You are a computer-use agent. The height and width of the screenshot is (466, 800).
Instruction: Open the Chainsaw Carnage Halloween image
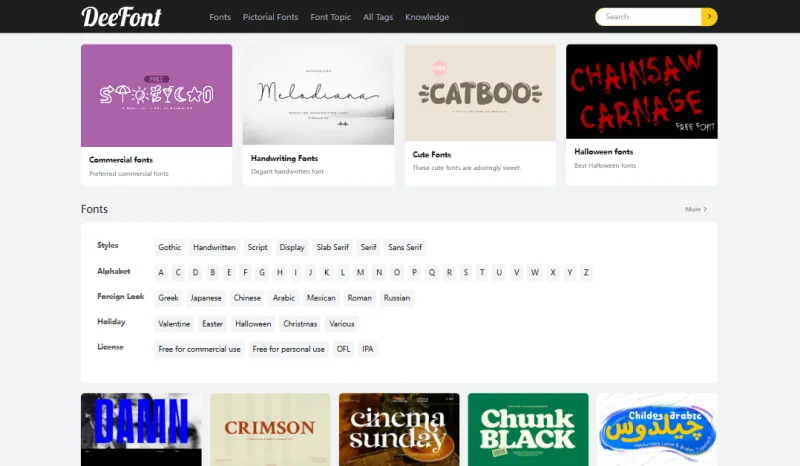point(642,91)
